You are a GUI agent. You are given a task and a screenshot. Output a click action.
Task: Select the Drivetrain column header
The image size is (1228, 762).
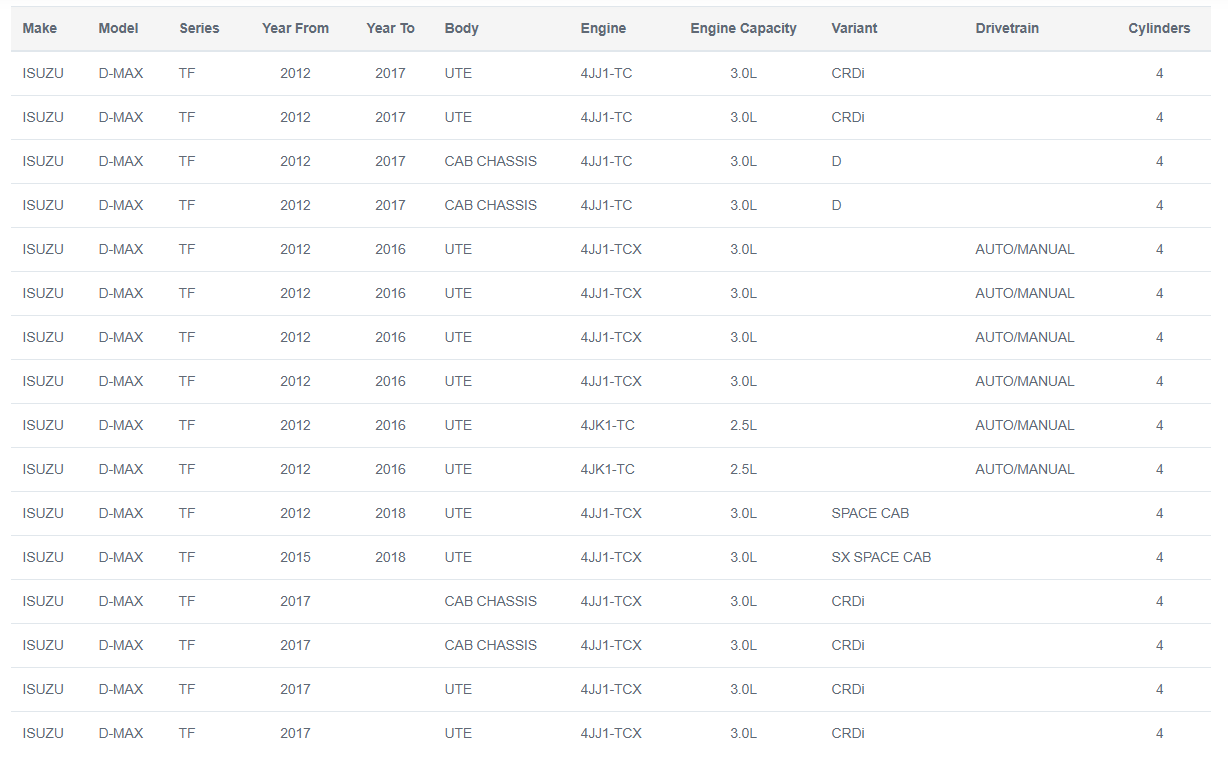pyautogui.click(x=1007, y=28)
